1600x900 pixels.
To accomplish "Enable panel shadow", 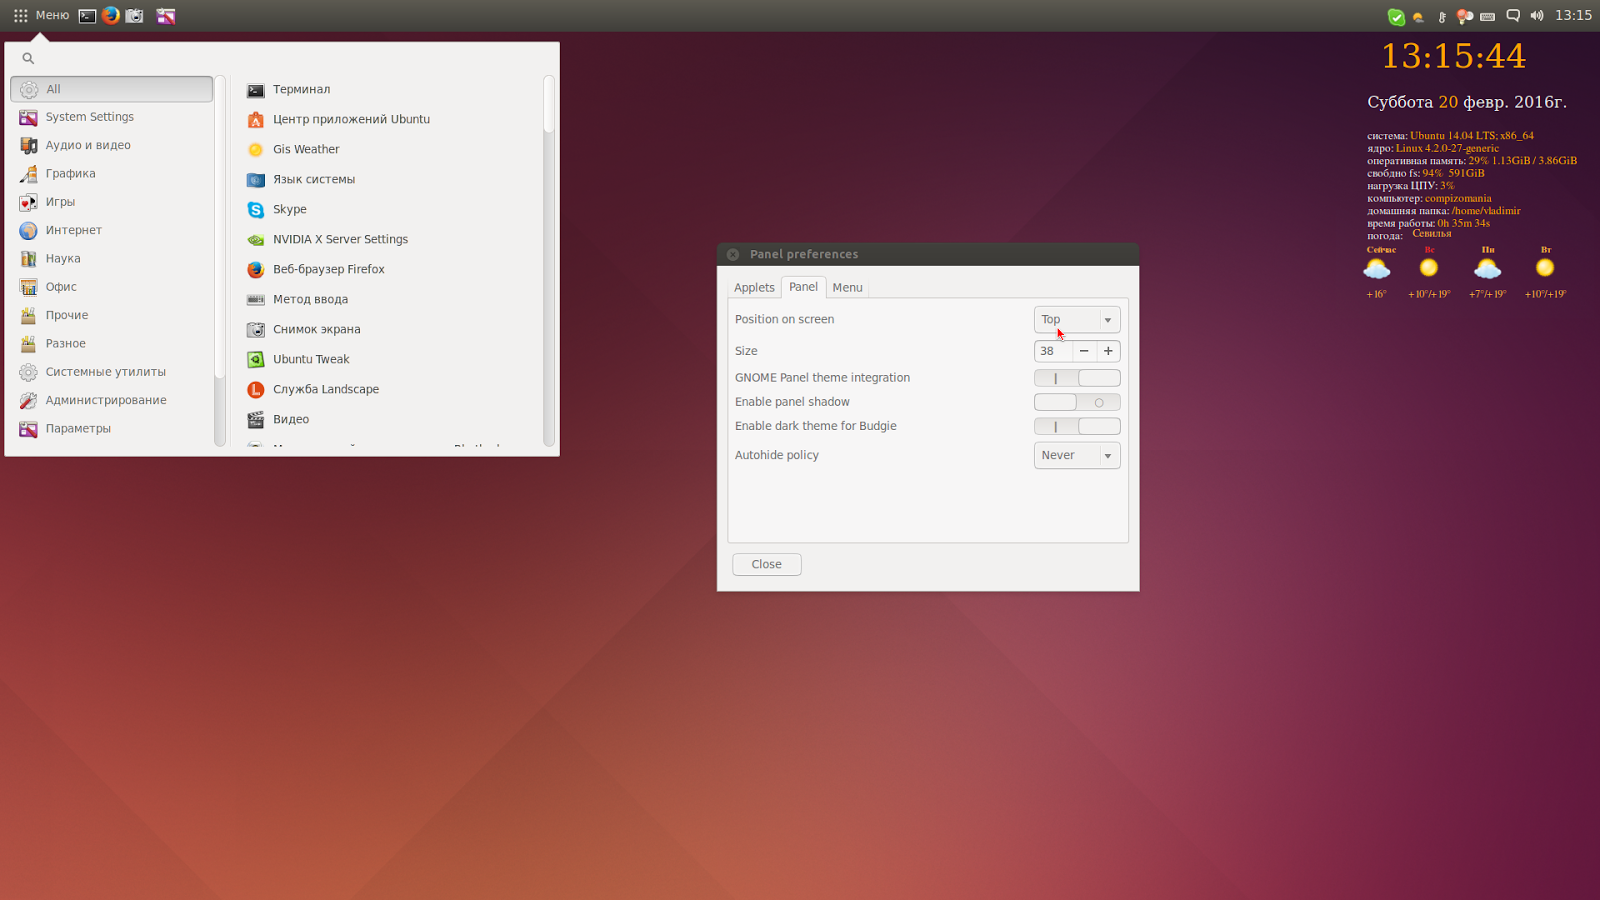I will pyautogui.click(x=1077, y=401).
